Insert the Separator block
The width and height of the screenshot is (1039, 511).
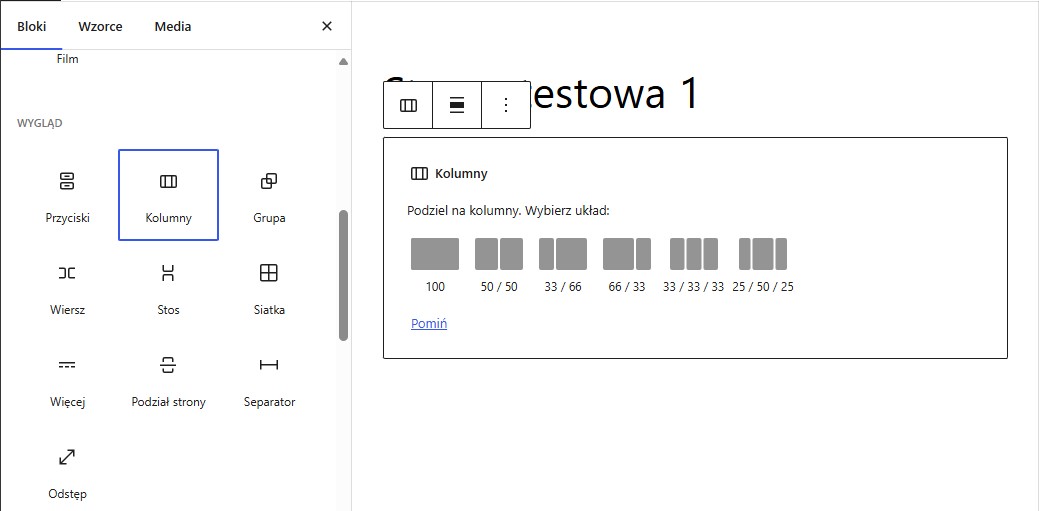point(269,379)
